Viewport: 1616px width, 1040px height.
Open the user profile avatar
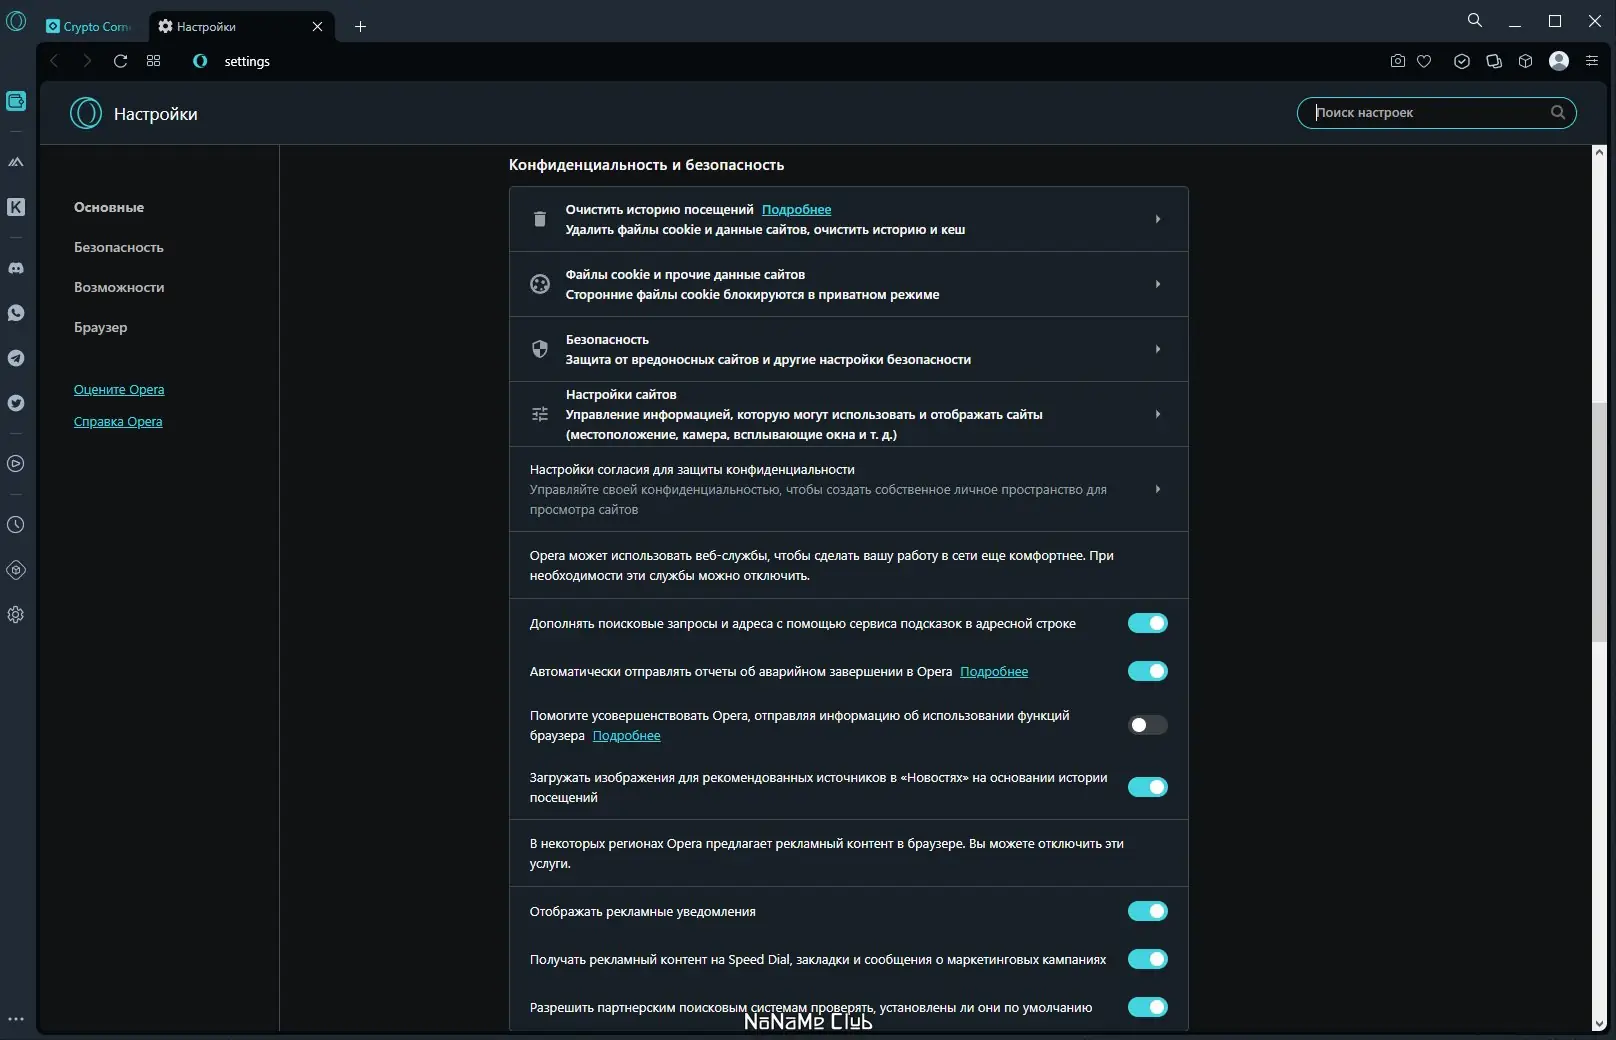click(x=1558, y=61)
